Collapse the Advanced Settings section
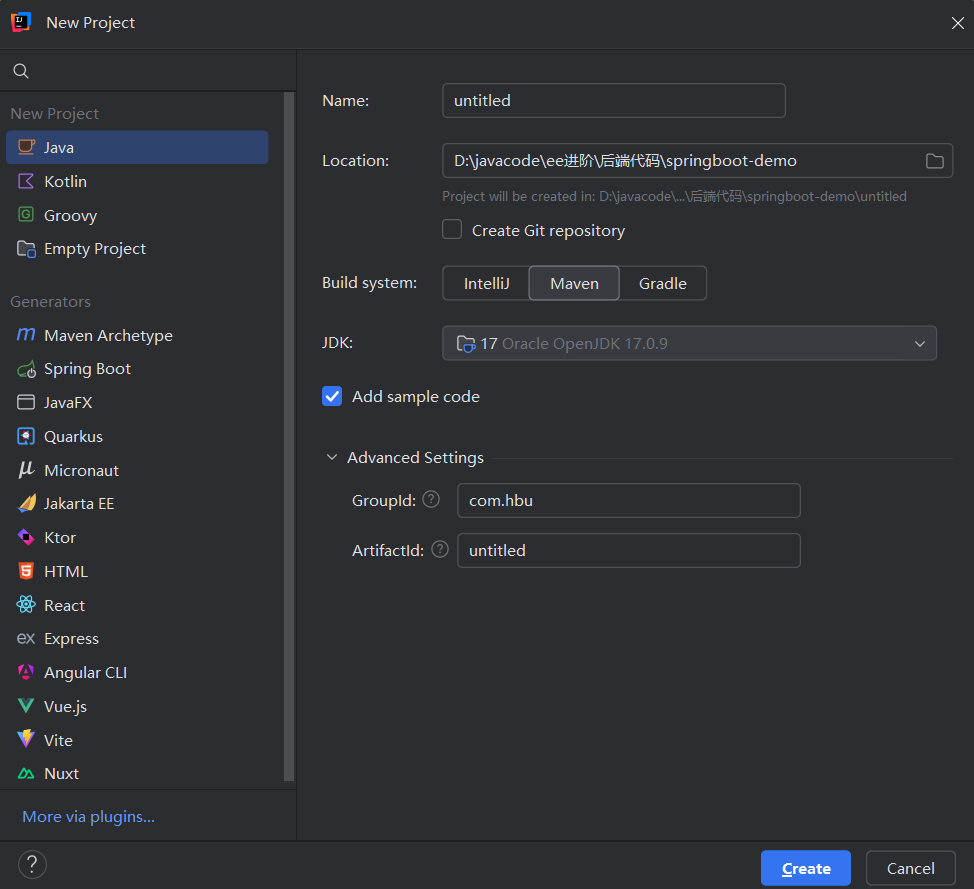 pyautogui.click(x=332, y=457)
